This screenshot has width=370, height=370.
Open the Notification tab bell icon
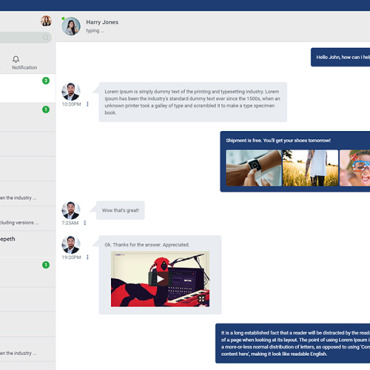pyautogui.click(x=16, y=59)
